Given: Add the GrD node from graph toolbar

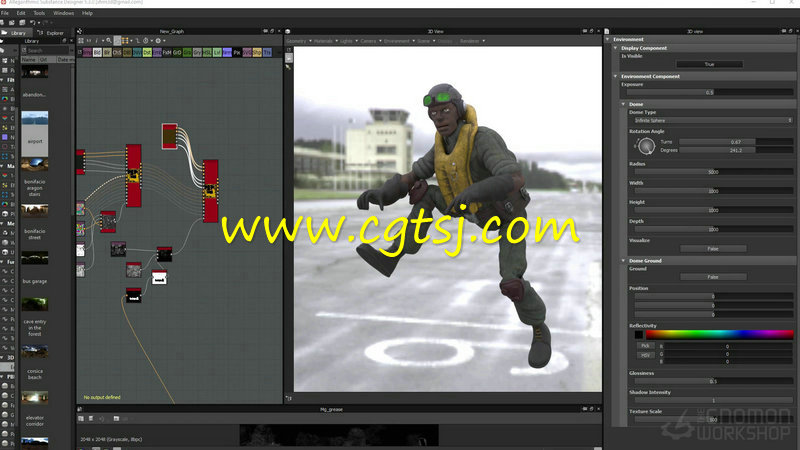Looking at the screenshot, I should (x=177, y=53).
